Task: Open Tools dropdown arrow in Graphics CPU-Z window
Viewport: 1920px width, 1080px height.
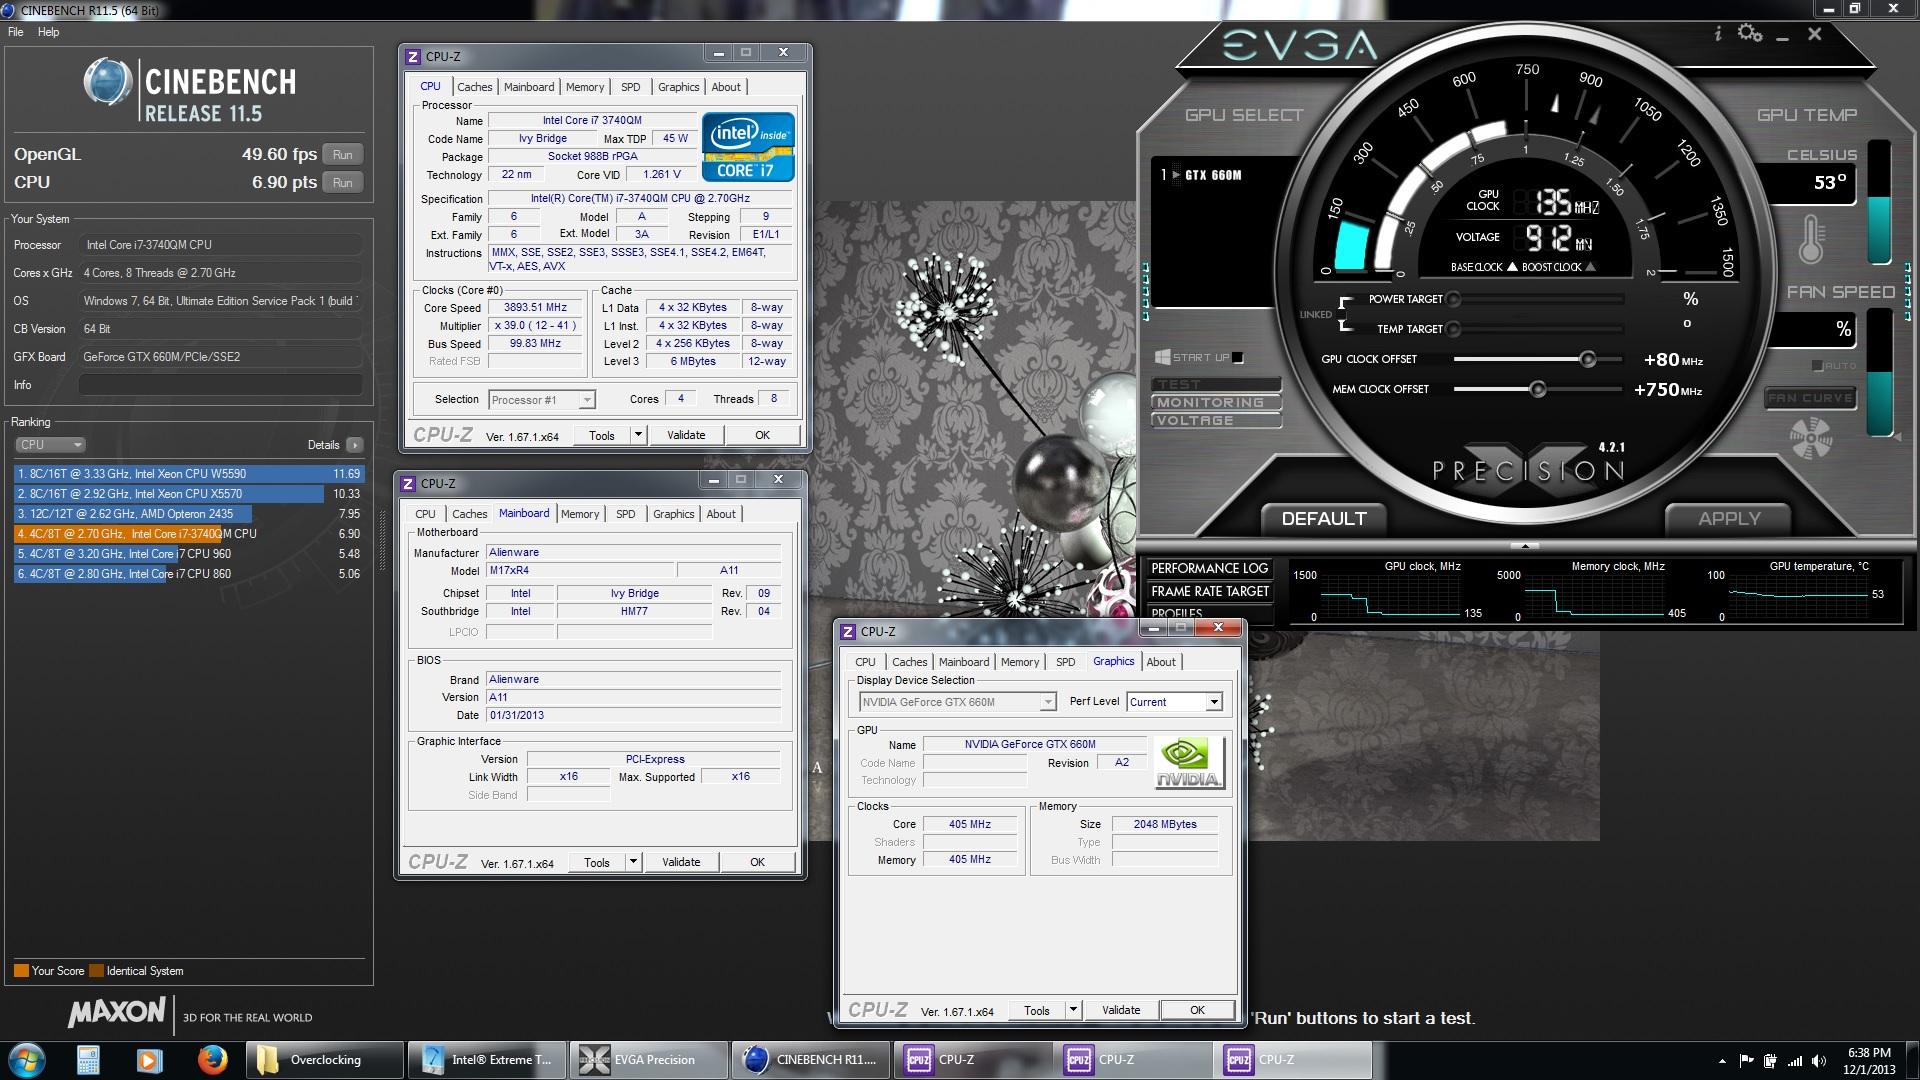Action: coord(1073,1010)
